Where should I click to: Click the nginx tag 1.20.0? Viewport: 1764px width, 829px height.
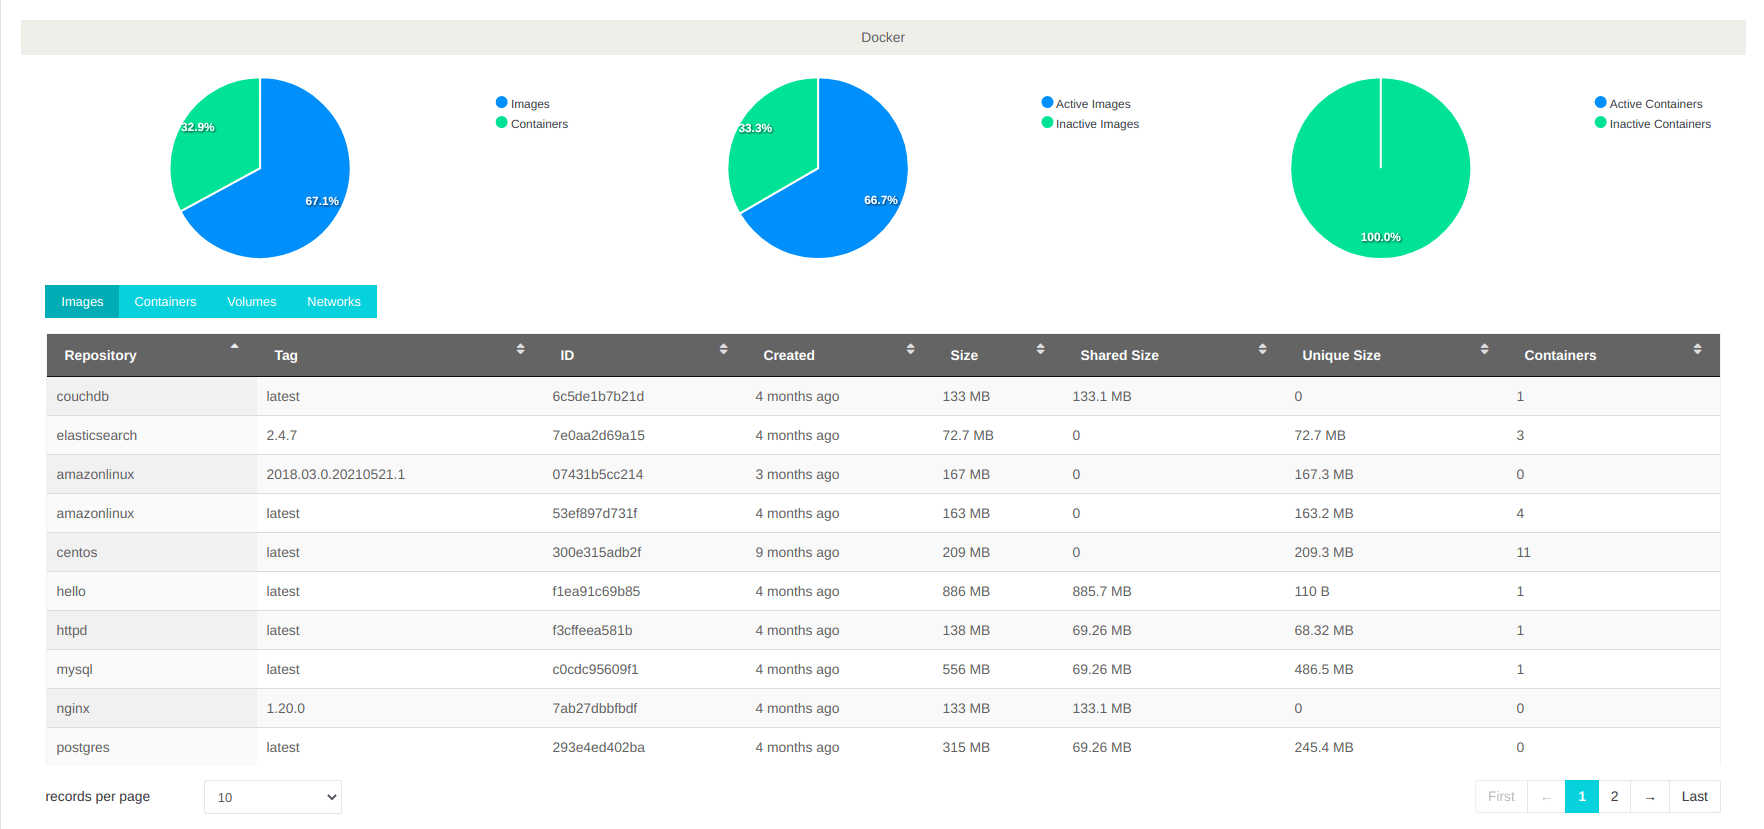(x=286, y=708)
